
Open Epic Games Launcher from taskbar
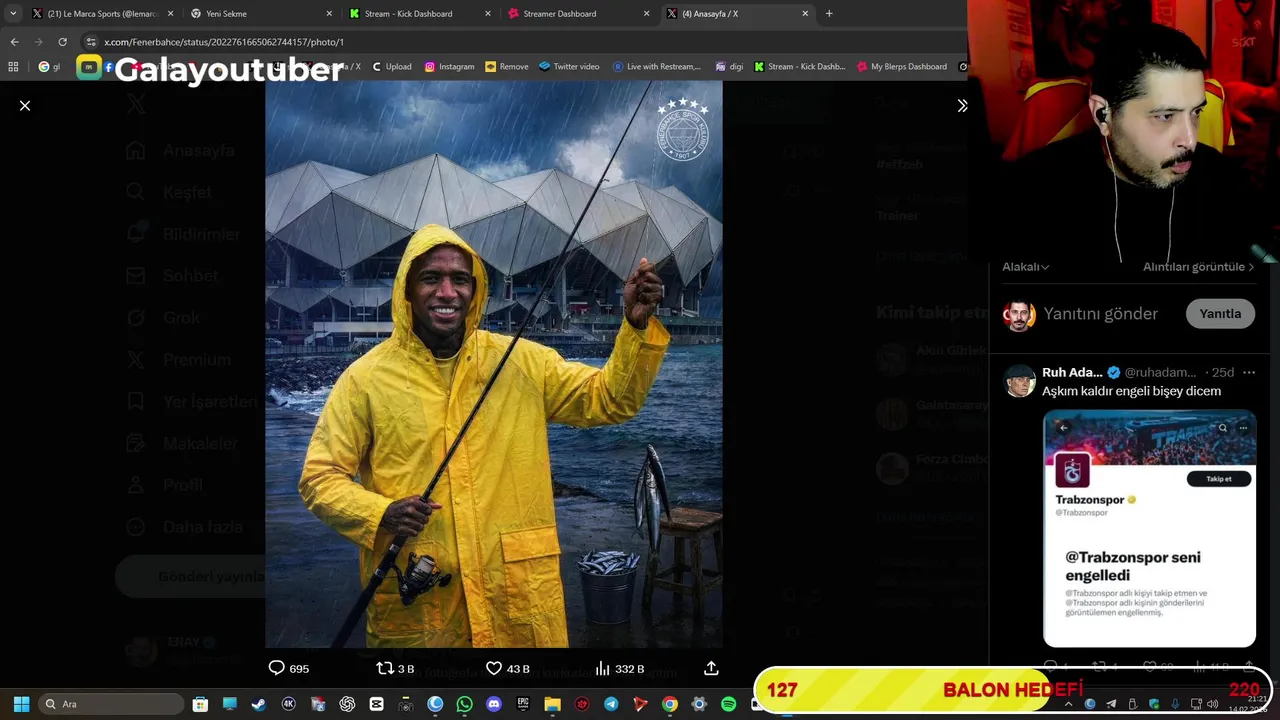coord(523,704)
